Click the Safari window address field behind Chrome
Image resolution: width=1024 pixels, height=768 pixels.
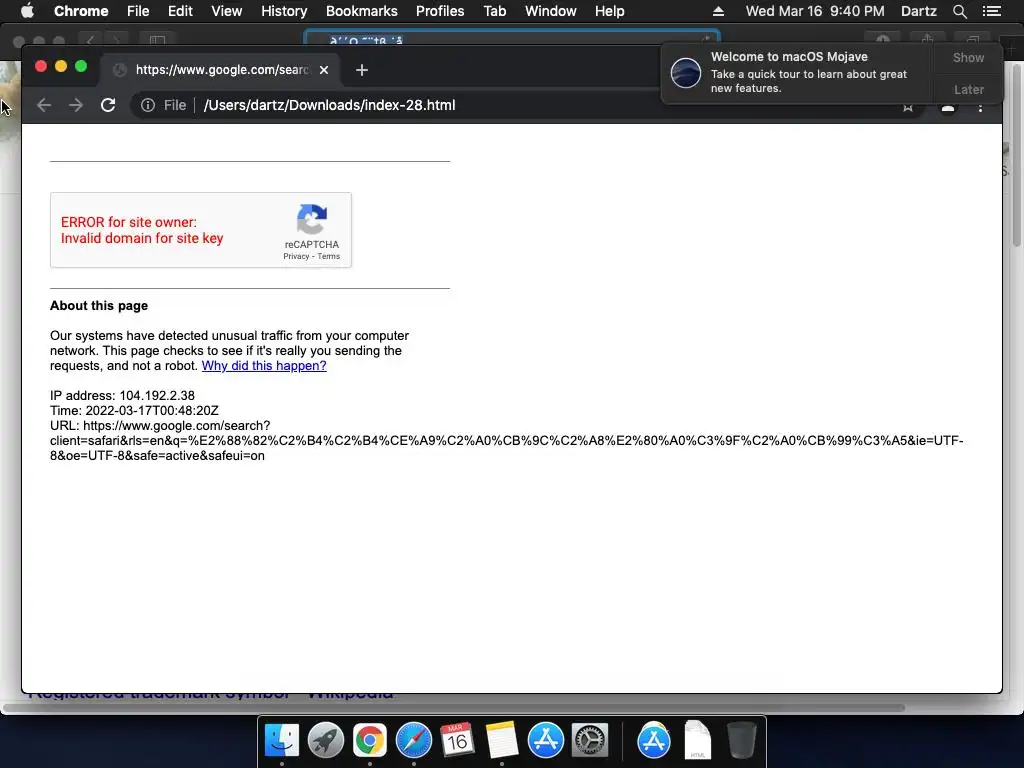511,39
